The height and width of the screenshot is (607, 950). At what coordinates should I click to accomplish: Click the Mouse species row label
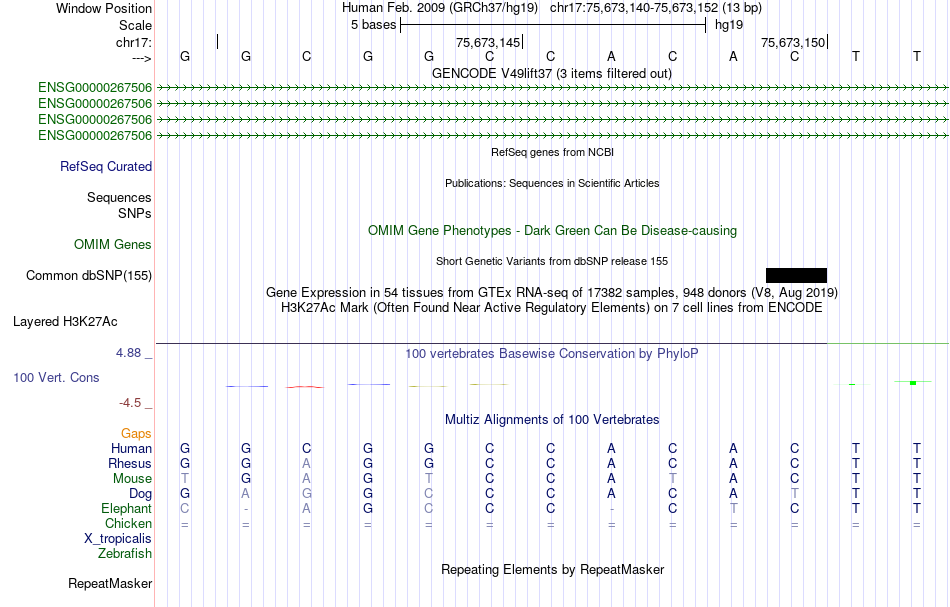coord(133,479)
